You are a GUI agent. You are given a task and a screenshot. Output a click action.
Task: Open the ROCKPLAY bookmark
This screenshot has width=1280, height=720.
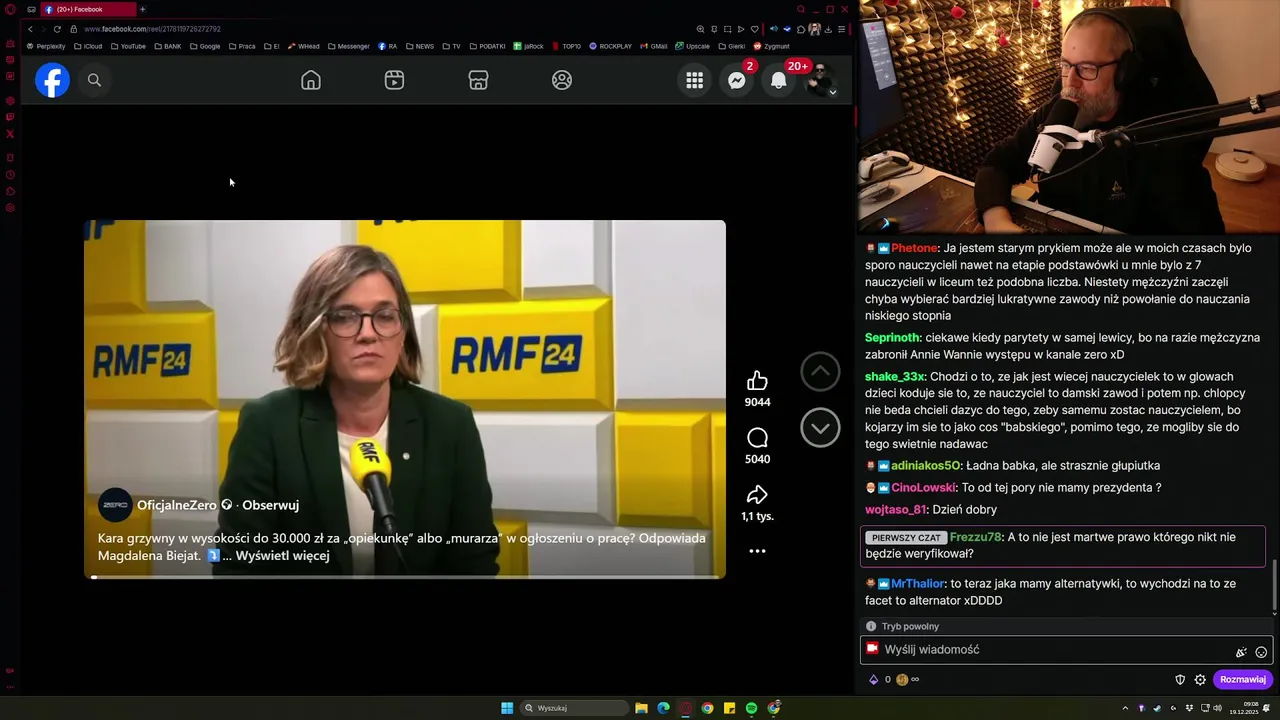point(611,46)
